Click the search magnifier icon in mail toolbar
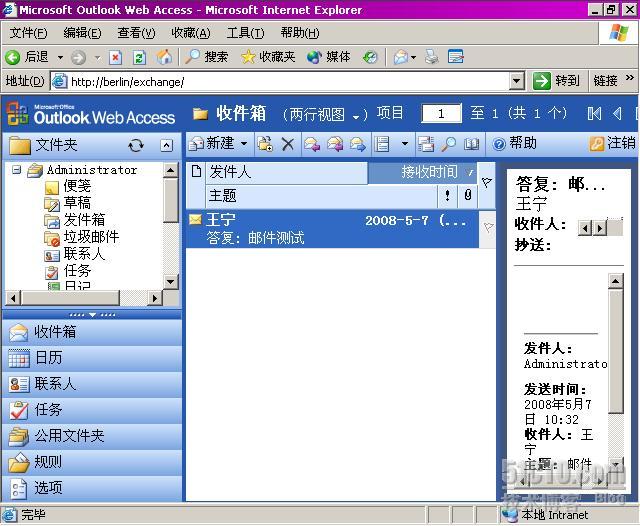This screenshot has width=640, height=526. pos(449,144)
